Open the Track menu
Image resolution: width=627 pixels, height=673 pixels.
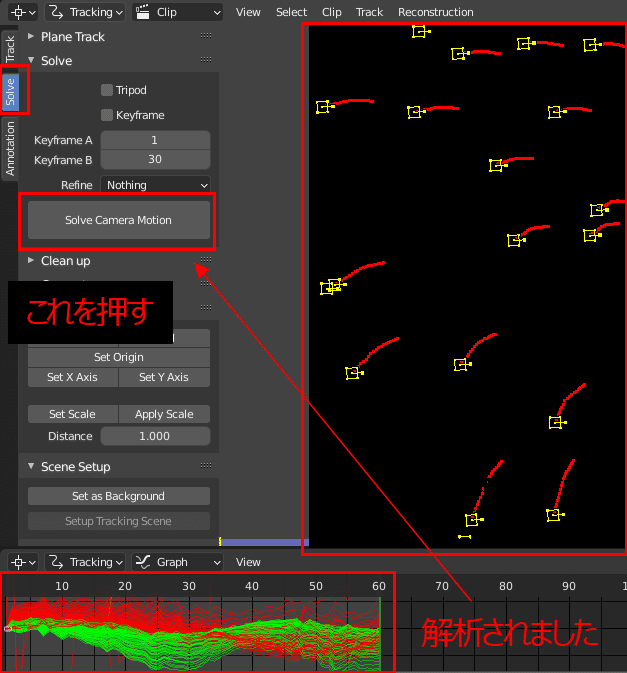[x=369, y=12]
